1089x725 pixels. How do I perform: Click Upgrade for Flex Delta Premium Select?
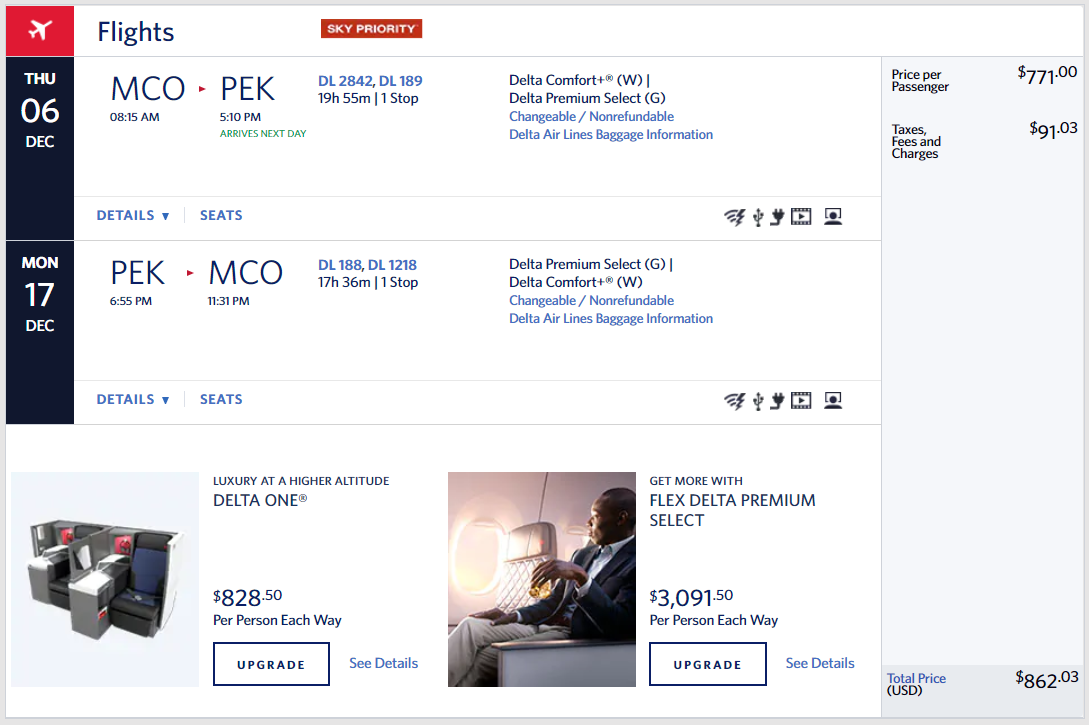707,664
